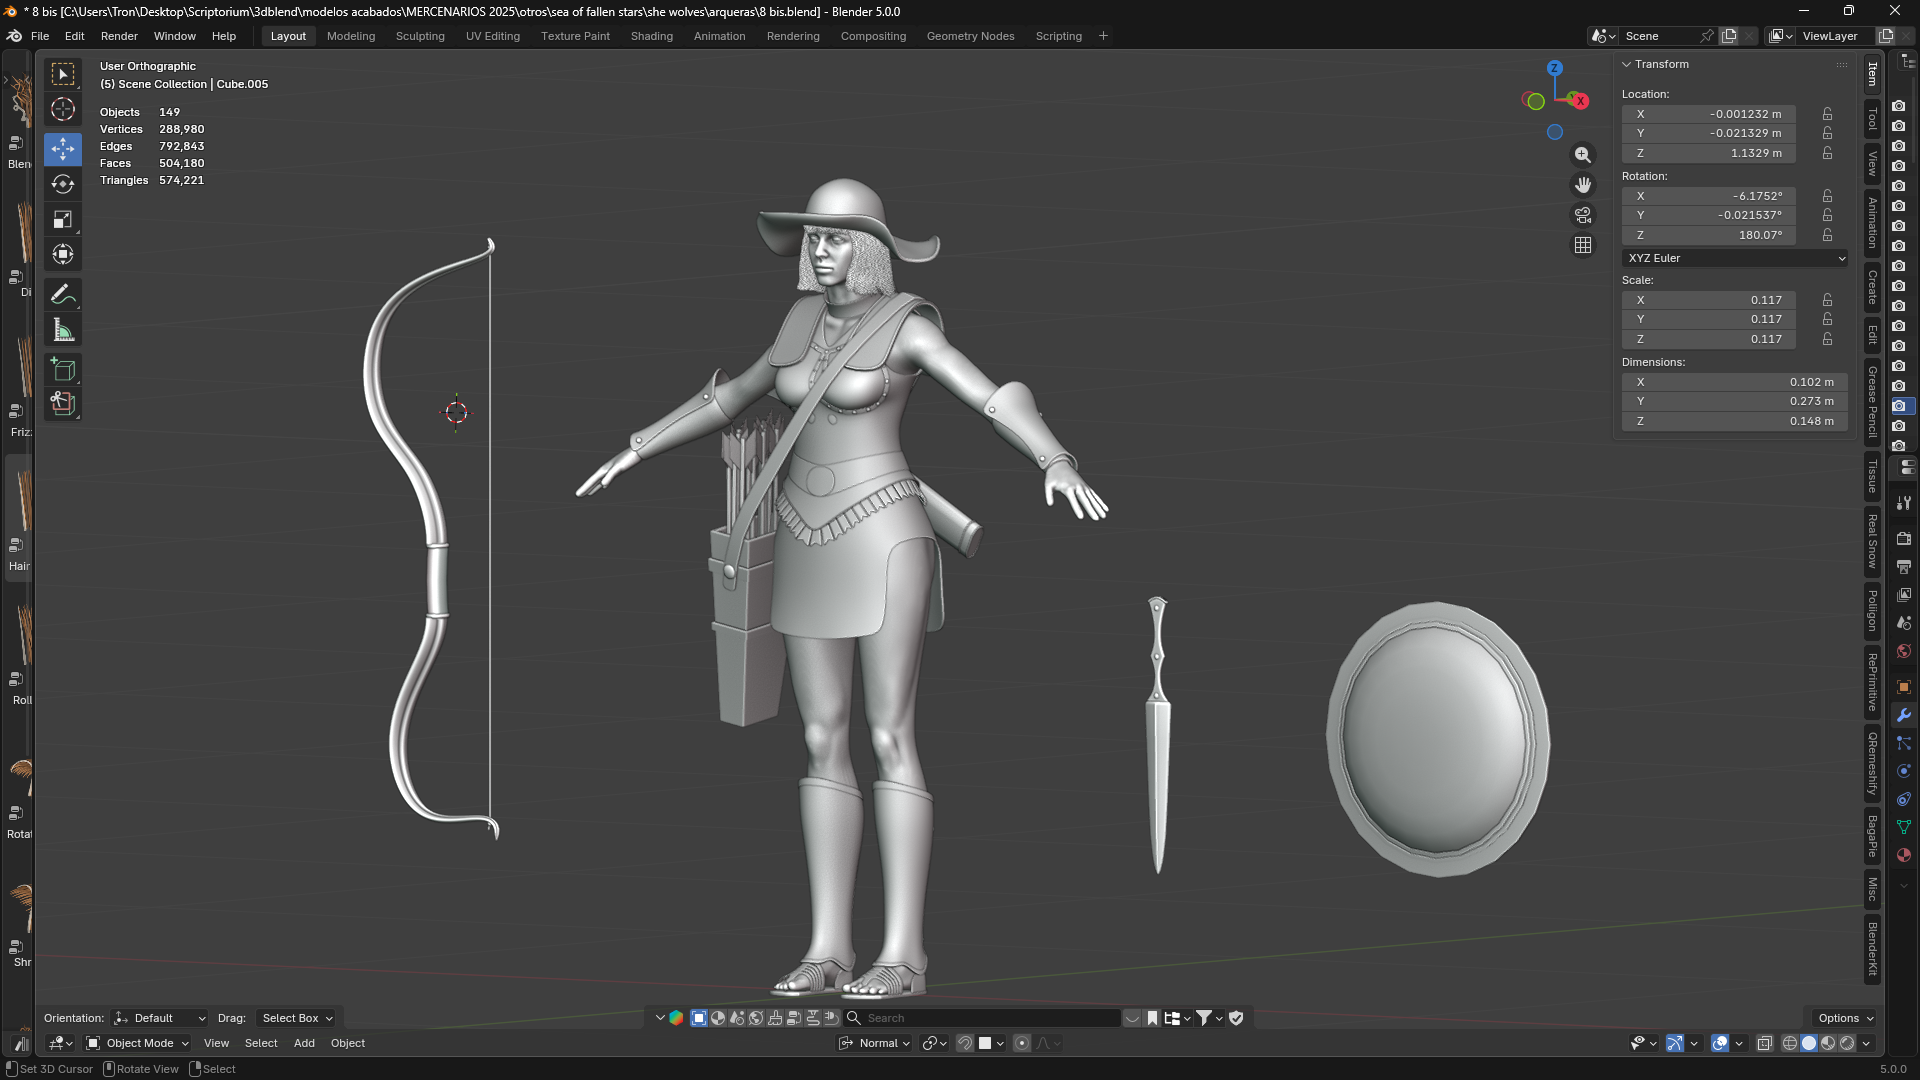Click the zoom magnifier viewport icon
1920x1080 pixels.
point(1583,155)
